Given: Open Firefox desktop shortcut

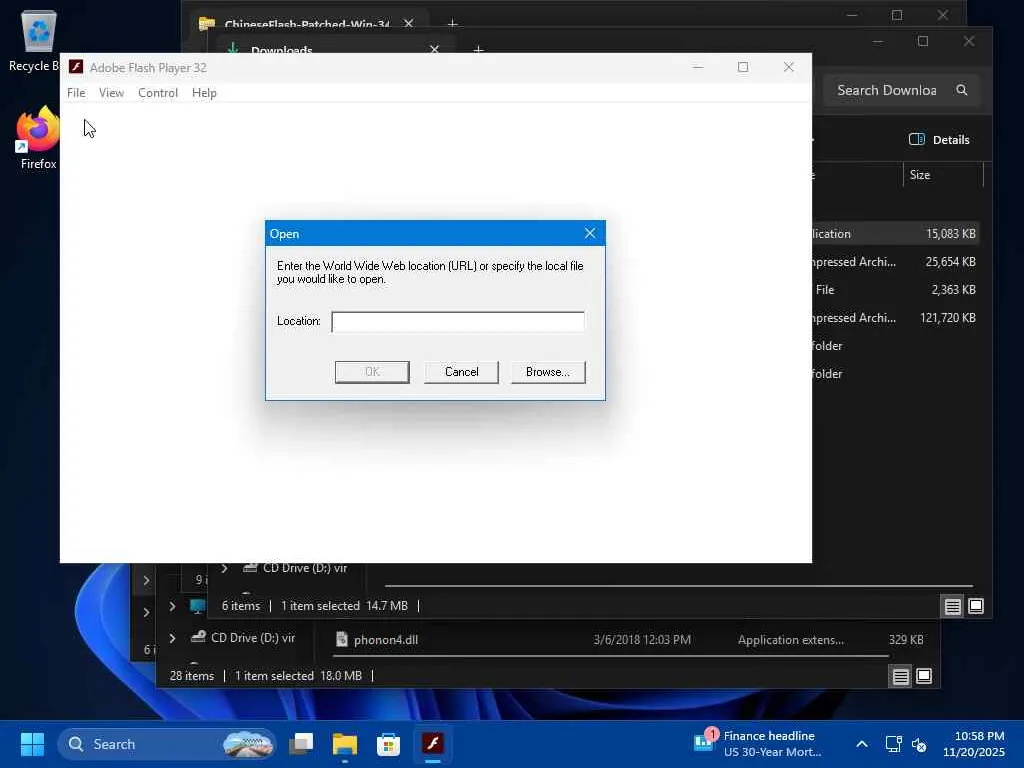Looking at the screenshot, I should pyautogui.click(x=38, y=138).
